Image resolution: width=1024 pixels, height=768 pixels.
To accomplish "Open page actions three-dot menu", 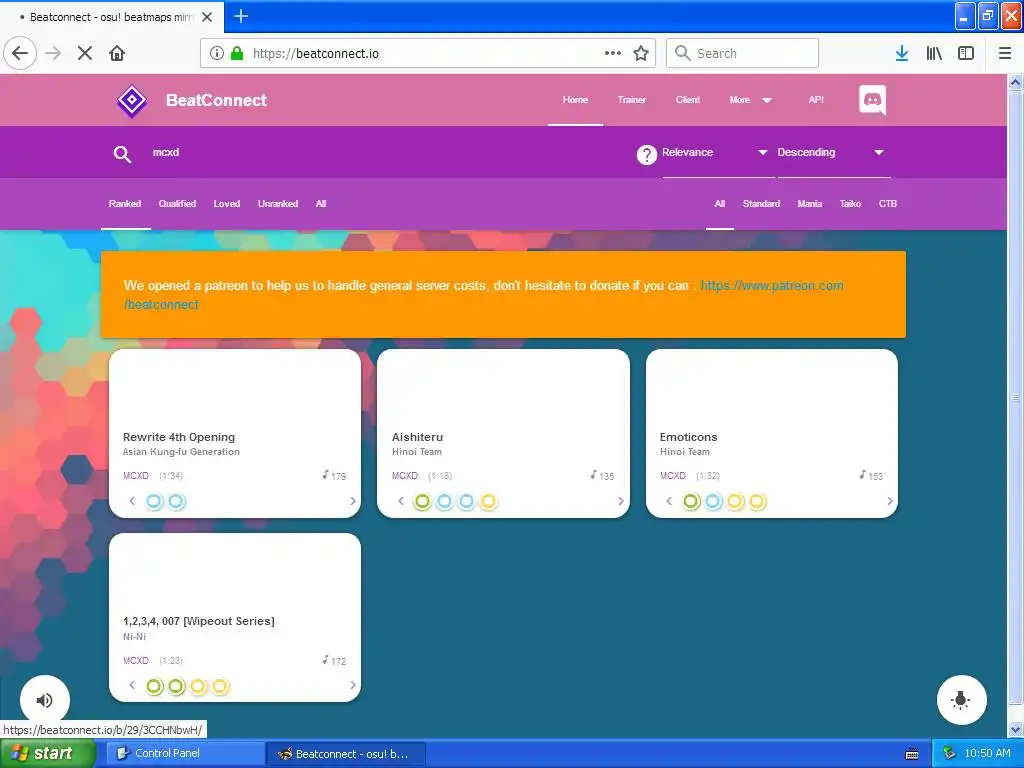I will coord(613,53).
